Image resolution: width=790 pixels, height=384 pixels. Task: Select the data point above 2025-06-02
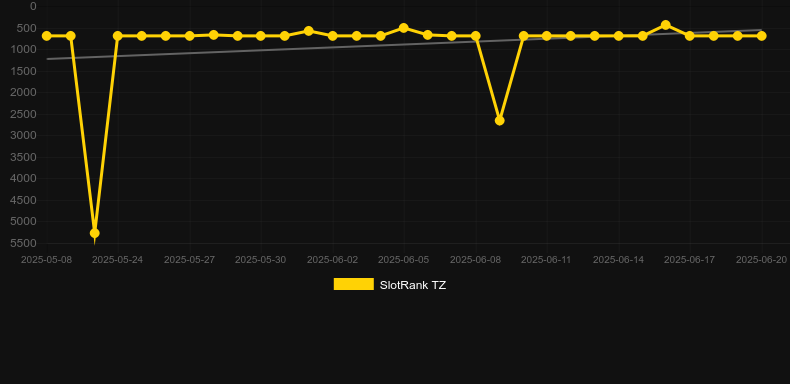(333, 36)
